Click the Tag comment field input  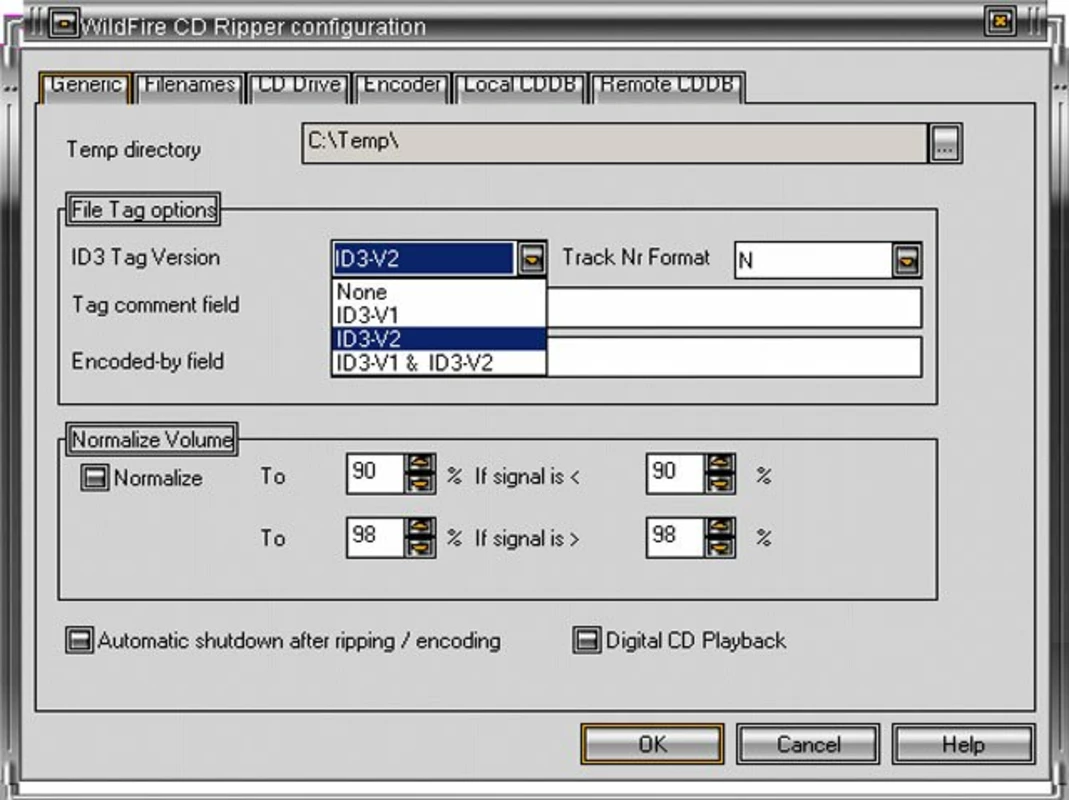[734, 307]
